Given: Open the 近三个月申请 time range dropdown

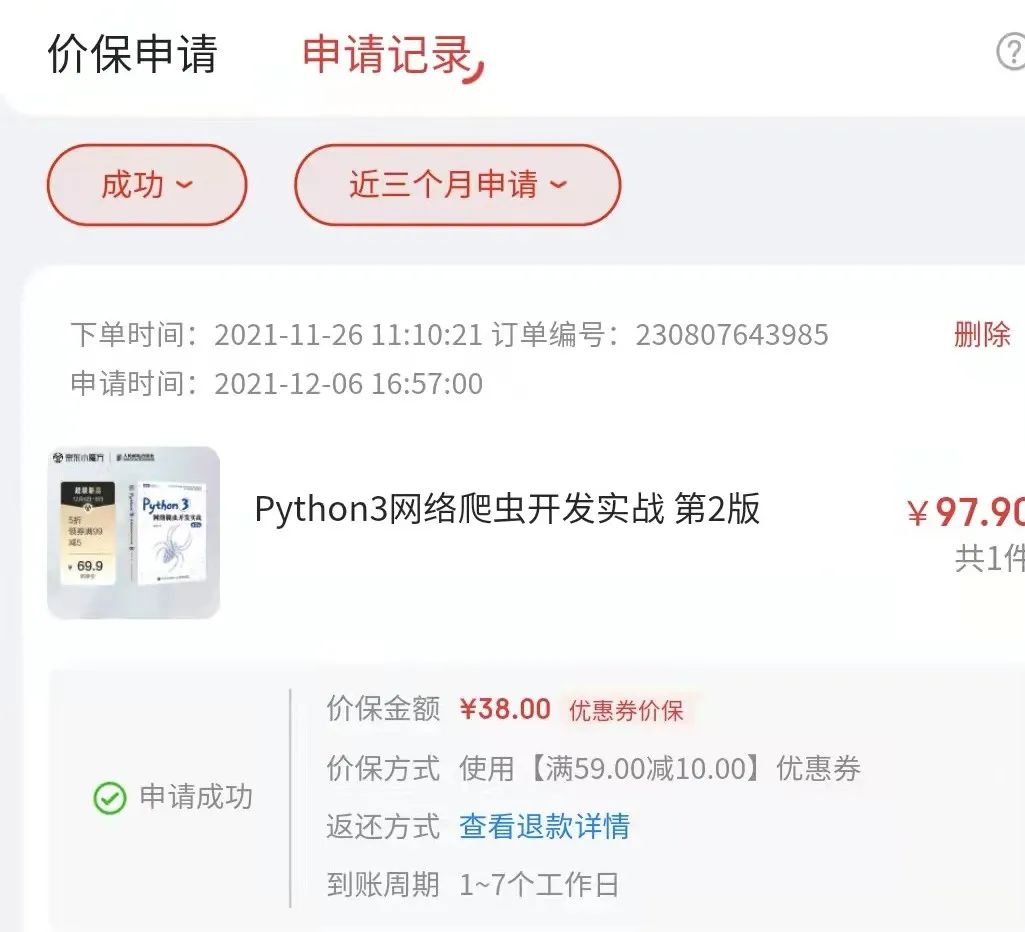Looking at the screenshot, I should [458, 185].
